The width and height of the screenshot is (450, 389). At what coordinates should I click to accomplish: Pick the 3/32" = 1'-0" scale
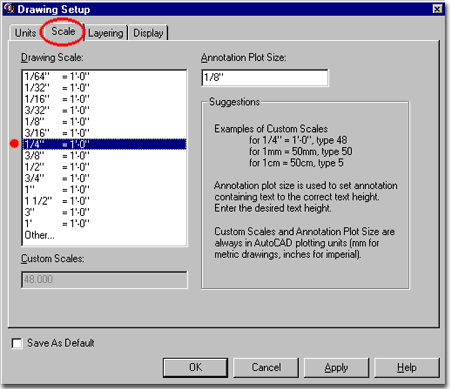104,111
